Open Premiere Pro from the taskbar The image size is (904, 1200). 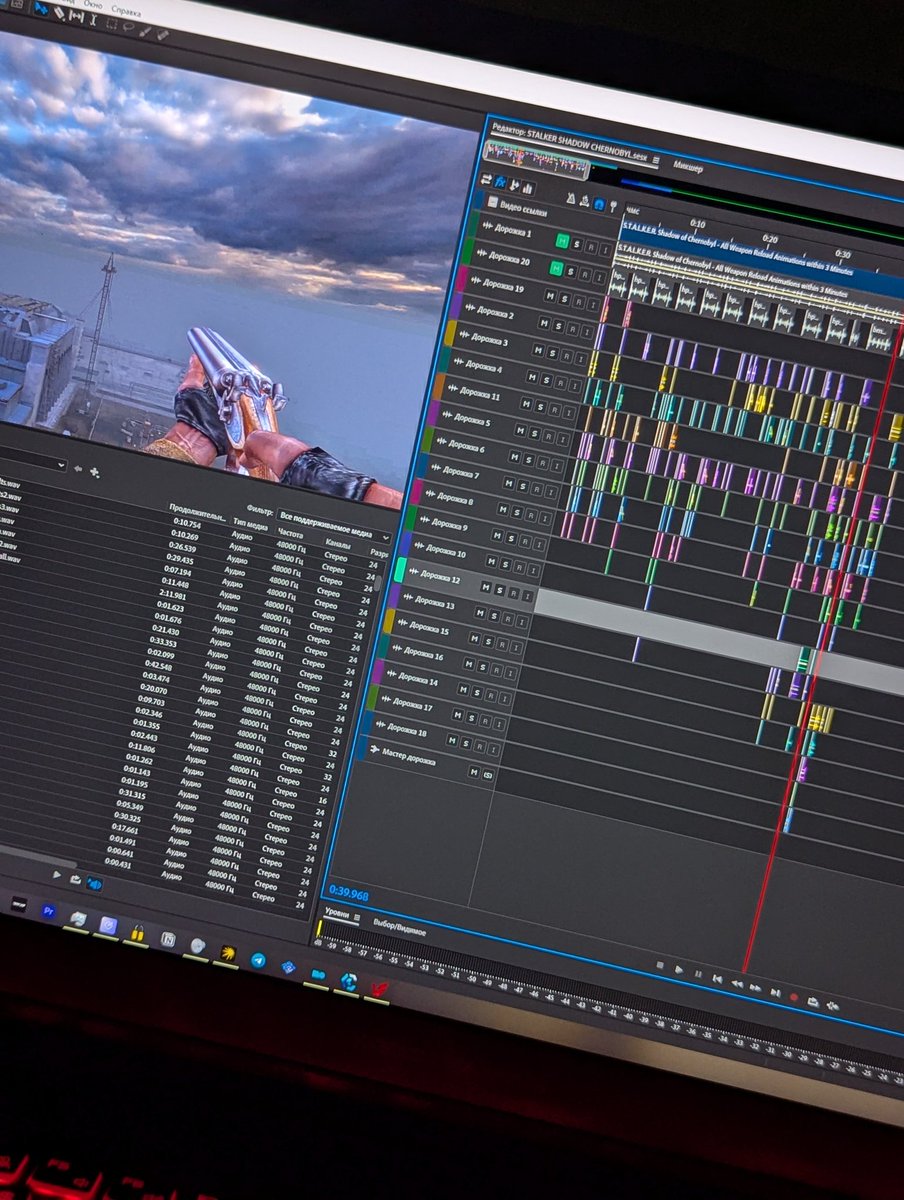point(49,911)
